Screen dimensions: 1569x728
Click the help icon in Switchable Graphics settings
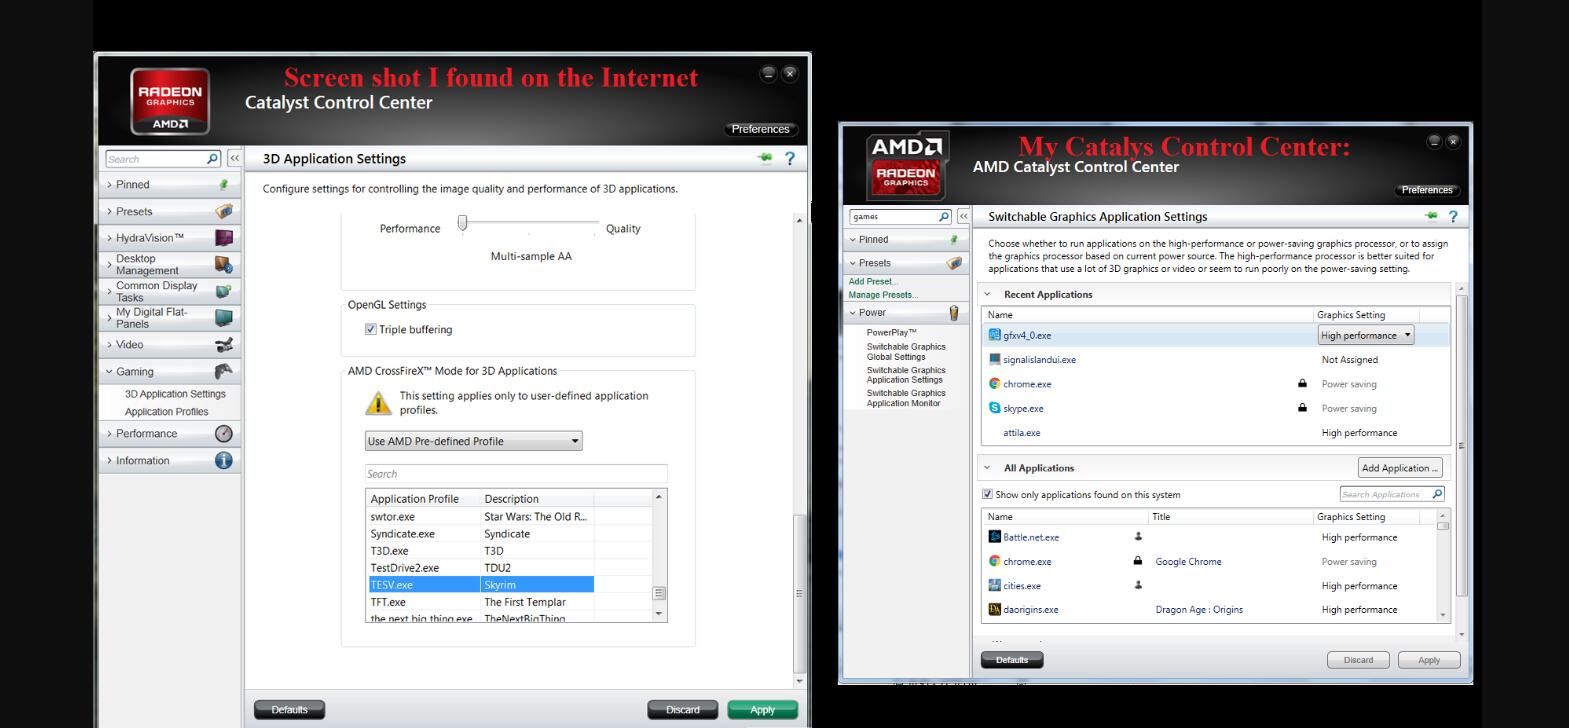click(1453, 216)
